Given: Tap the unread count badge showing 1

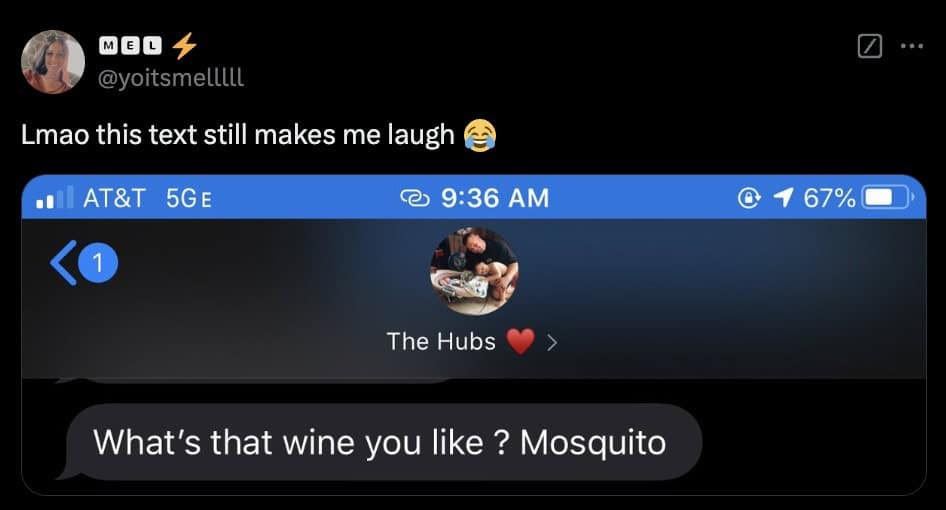Looking at the screenshot, I should 98,263.
